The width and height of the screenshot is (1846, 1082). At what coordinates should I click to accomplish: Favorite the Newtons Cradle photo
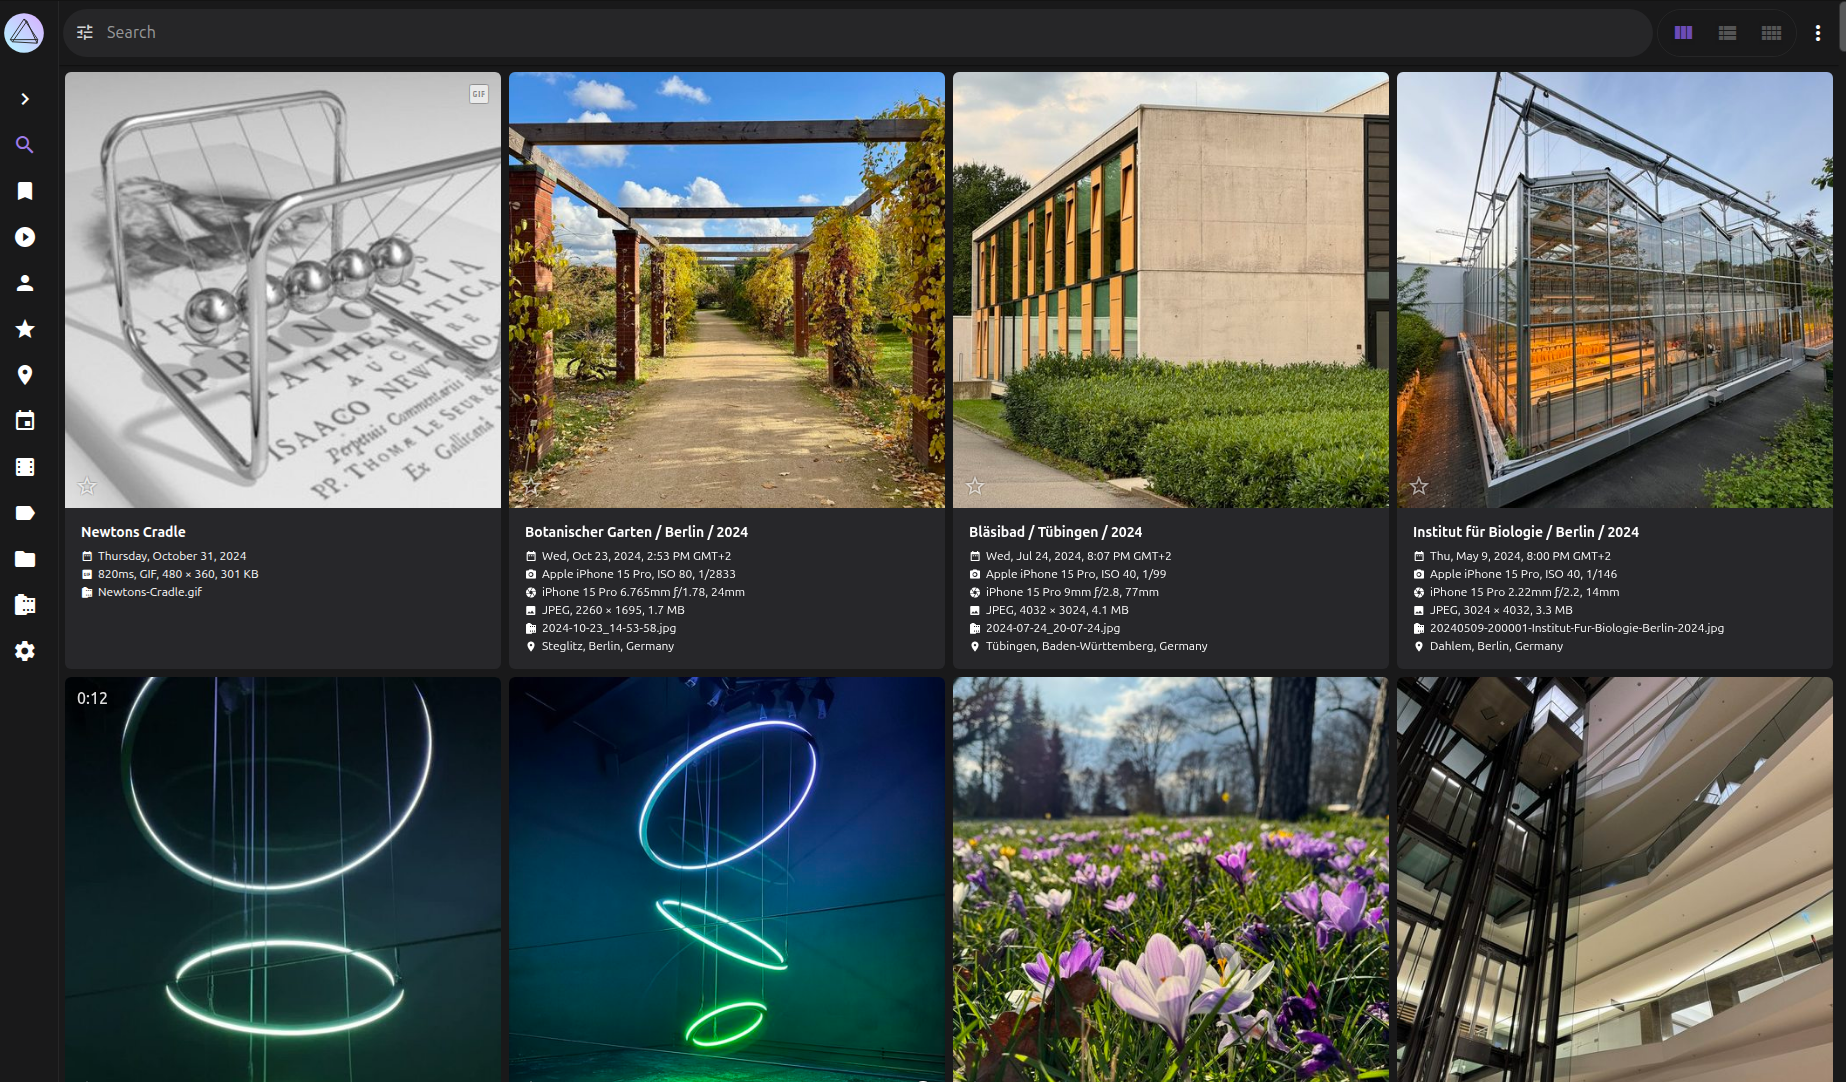pos(87,486)
